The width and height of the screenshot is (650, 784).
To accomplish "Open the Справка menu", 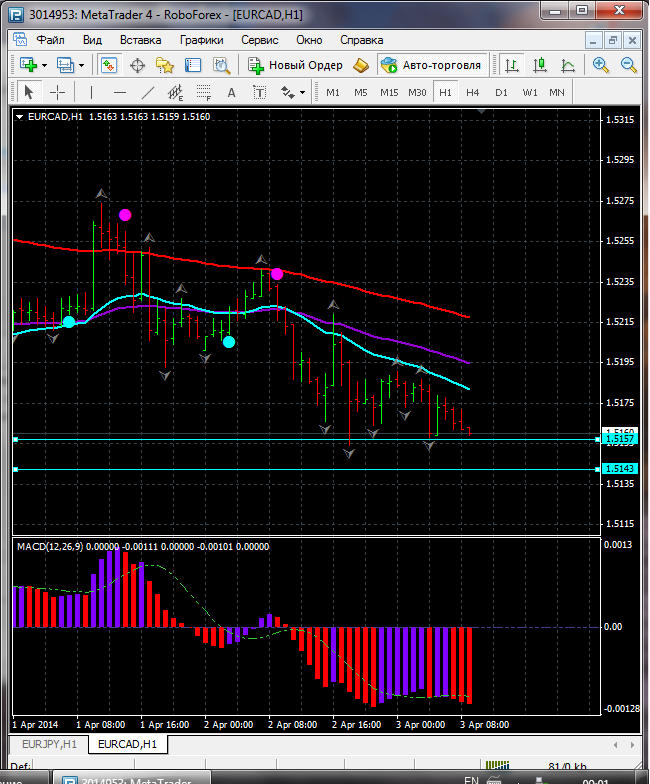I will pos(362,40).
